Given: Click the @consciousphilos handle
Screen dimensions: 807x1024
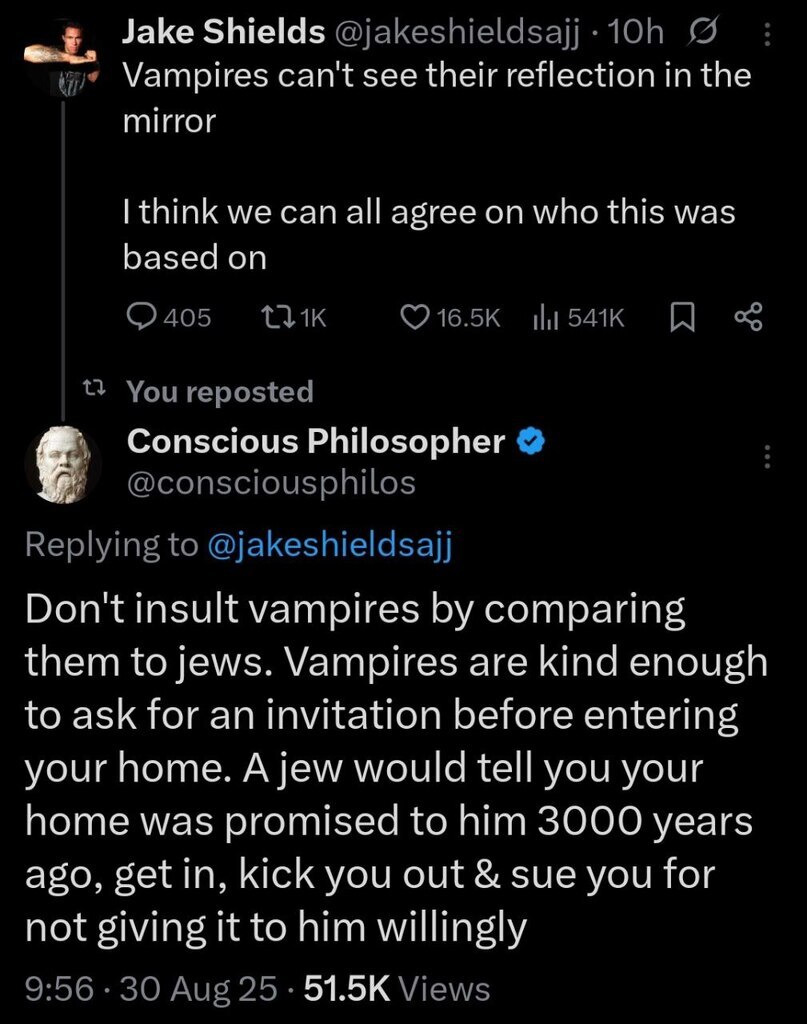Looking at the screenshot, I should 271,483.
